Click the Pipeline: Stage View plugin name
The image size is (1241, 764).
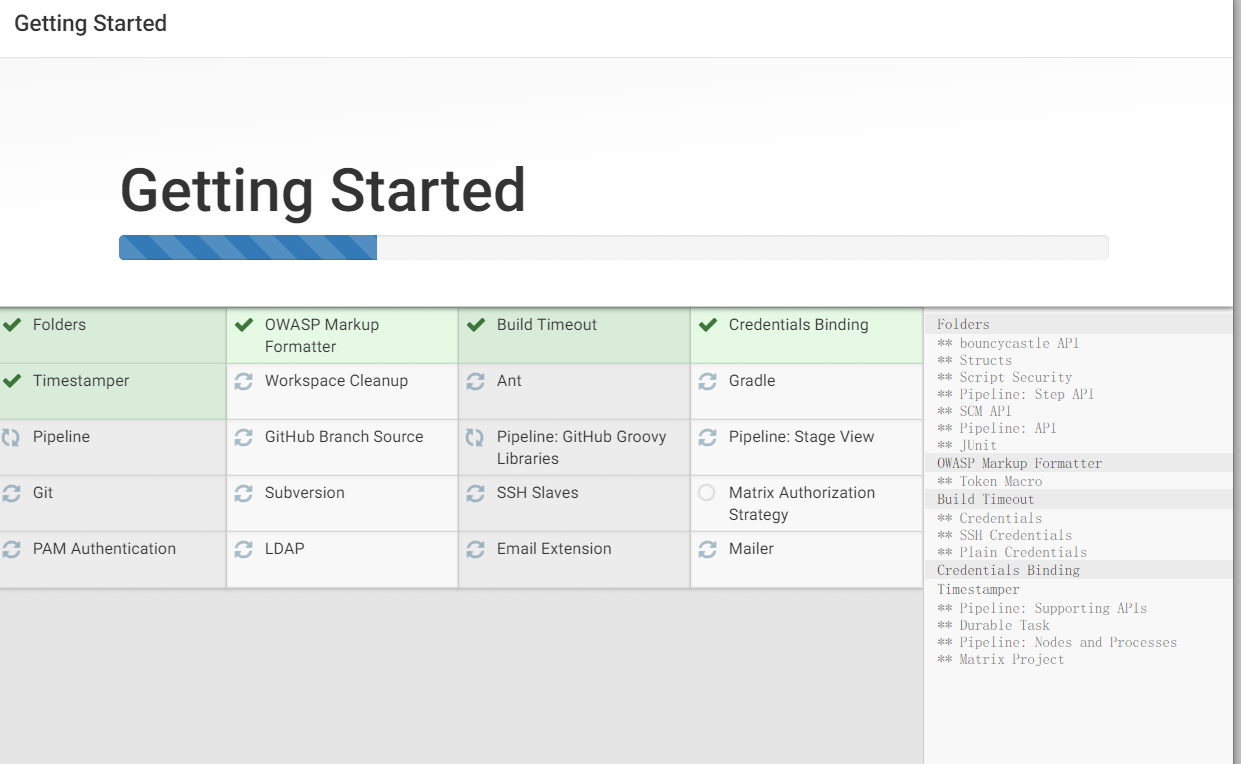[x=802, y=437]
